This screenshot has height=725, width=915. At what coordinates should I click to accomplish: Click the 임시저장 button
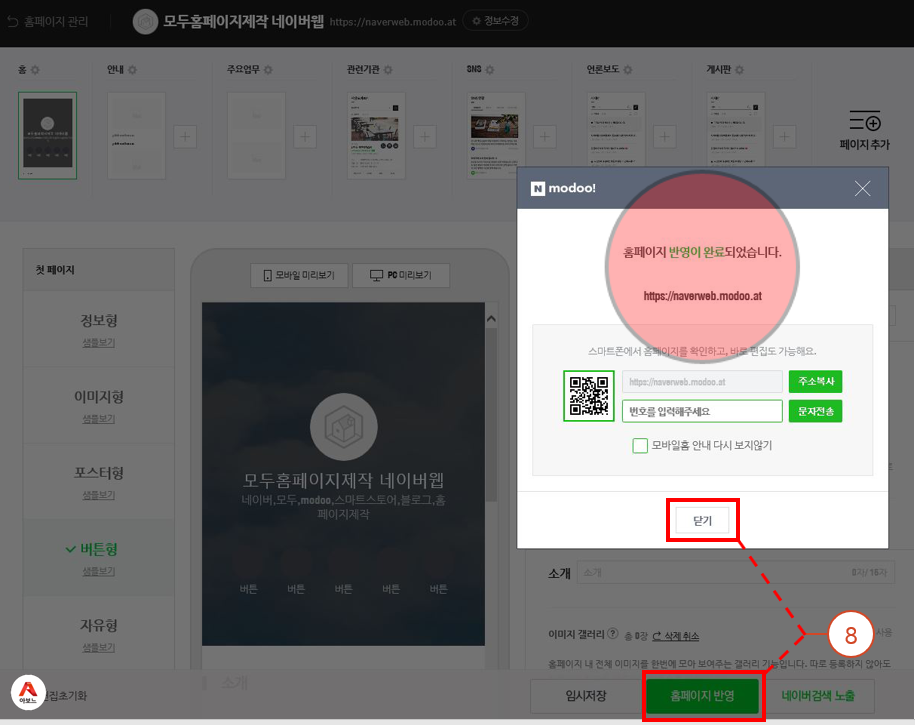pos(586,696)
